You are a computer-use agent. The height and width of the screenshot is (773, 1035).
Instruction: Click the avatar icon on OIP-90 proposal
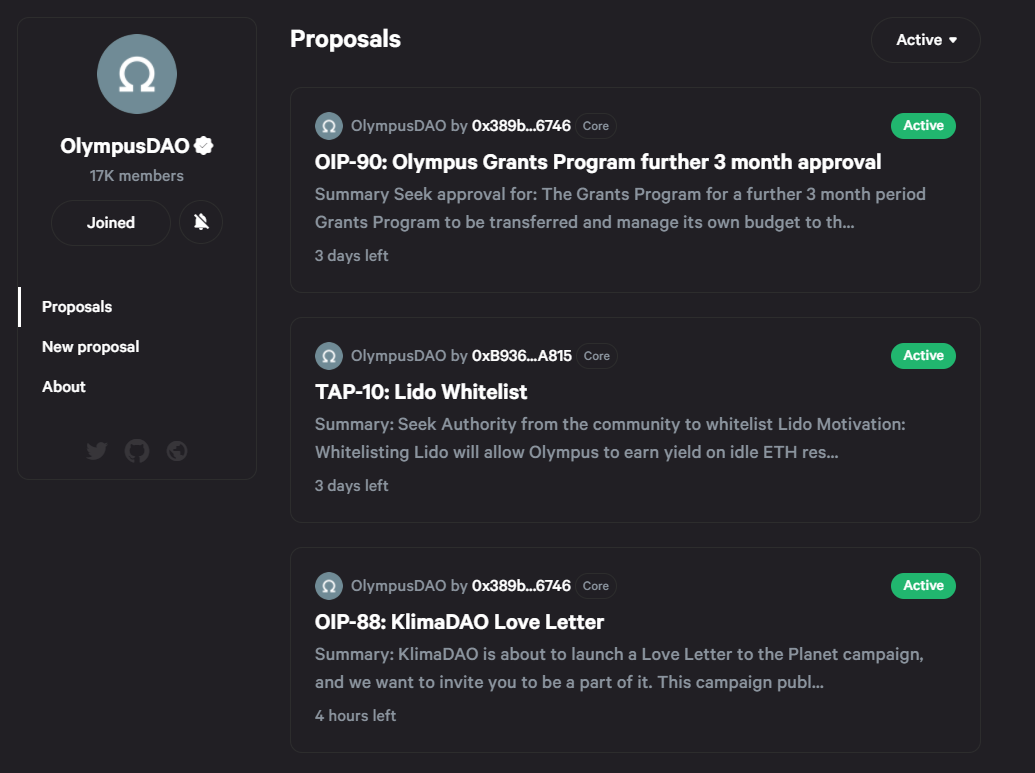329,126
